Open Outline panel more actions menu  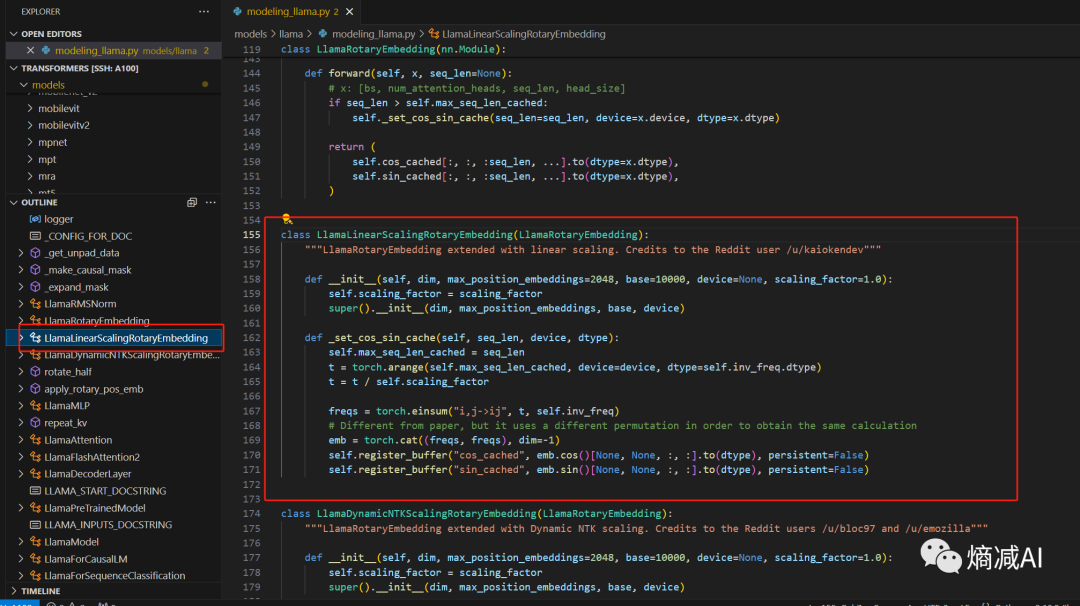211,202
